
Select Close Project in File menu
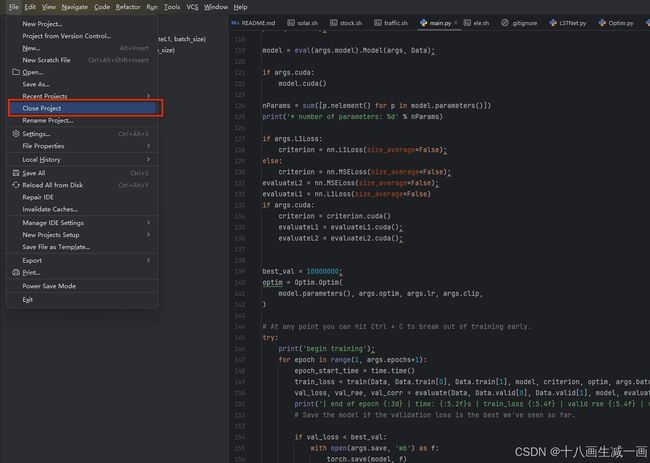[82, 108]
